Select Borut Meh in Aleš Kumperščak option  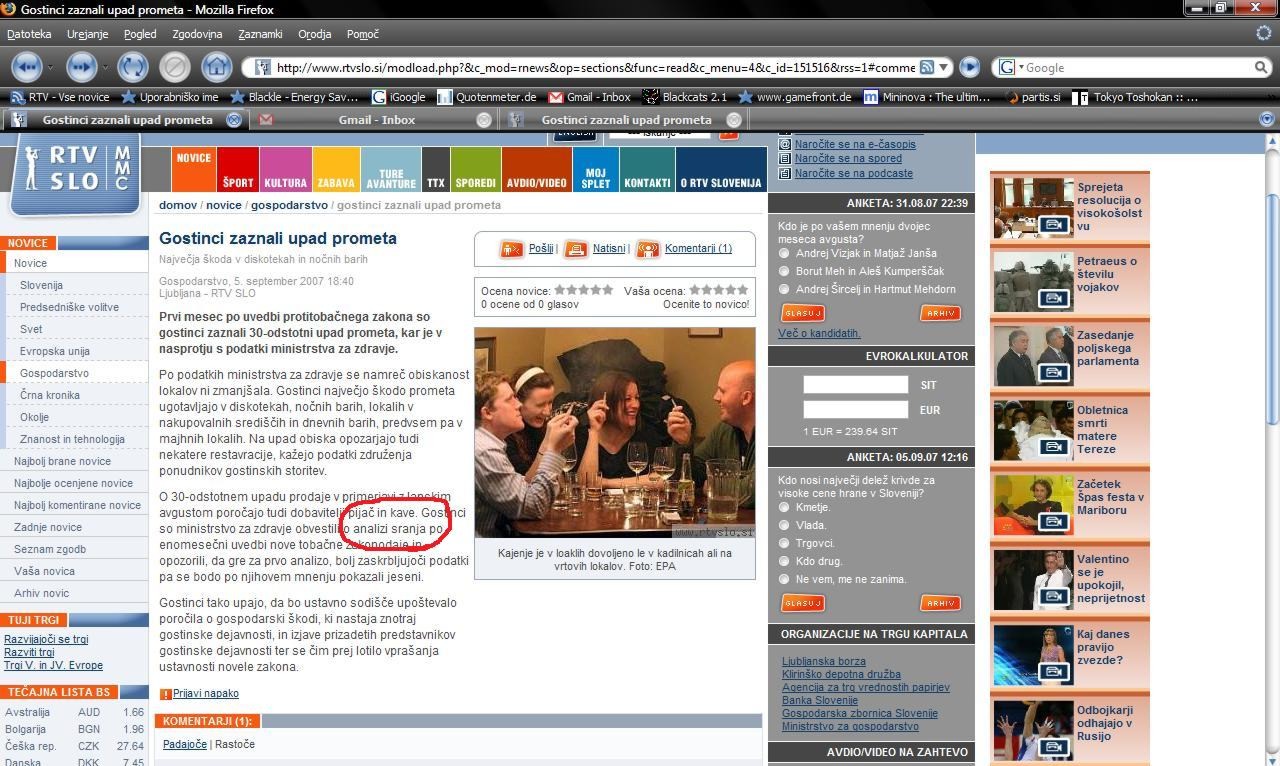pos(784,272)
